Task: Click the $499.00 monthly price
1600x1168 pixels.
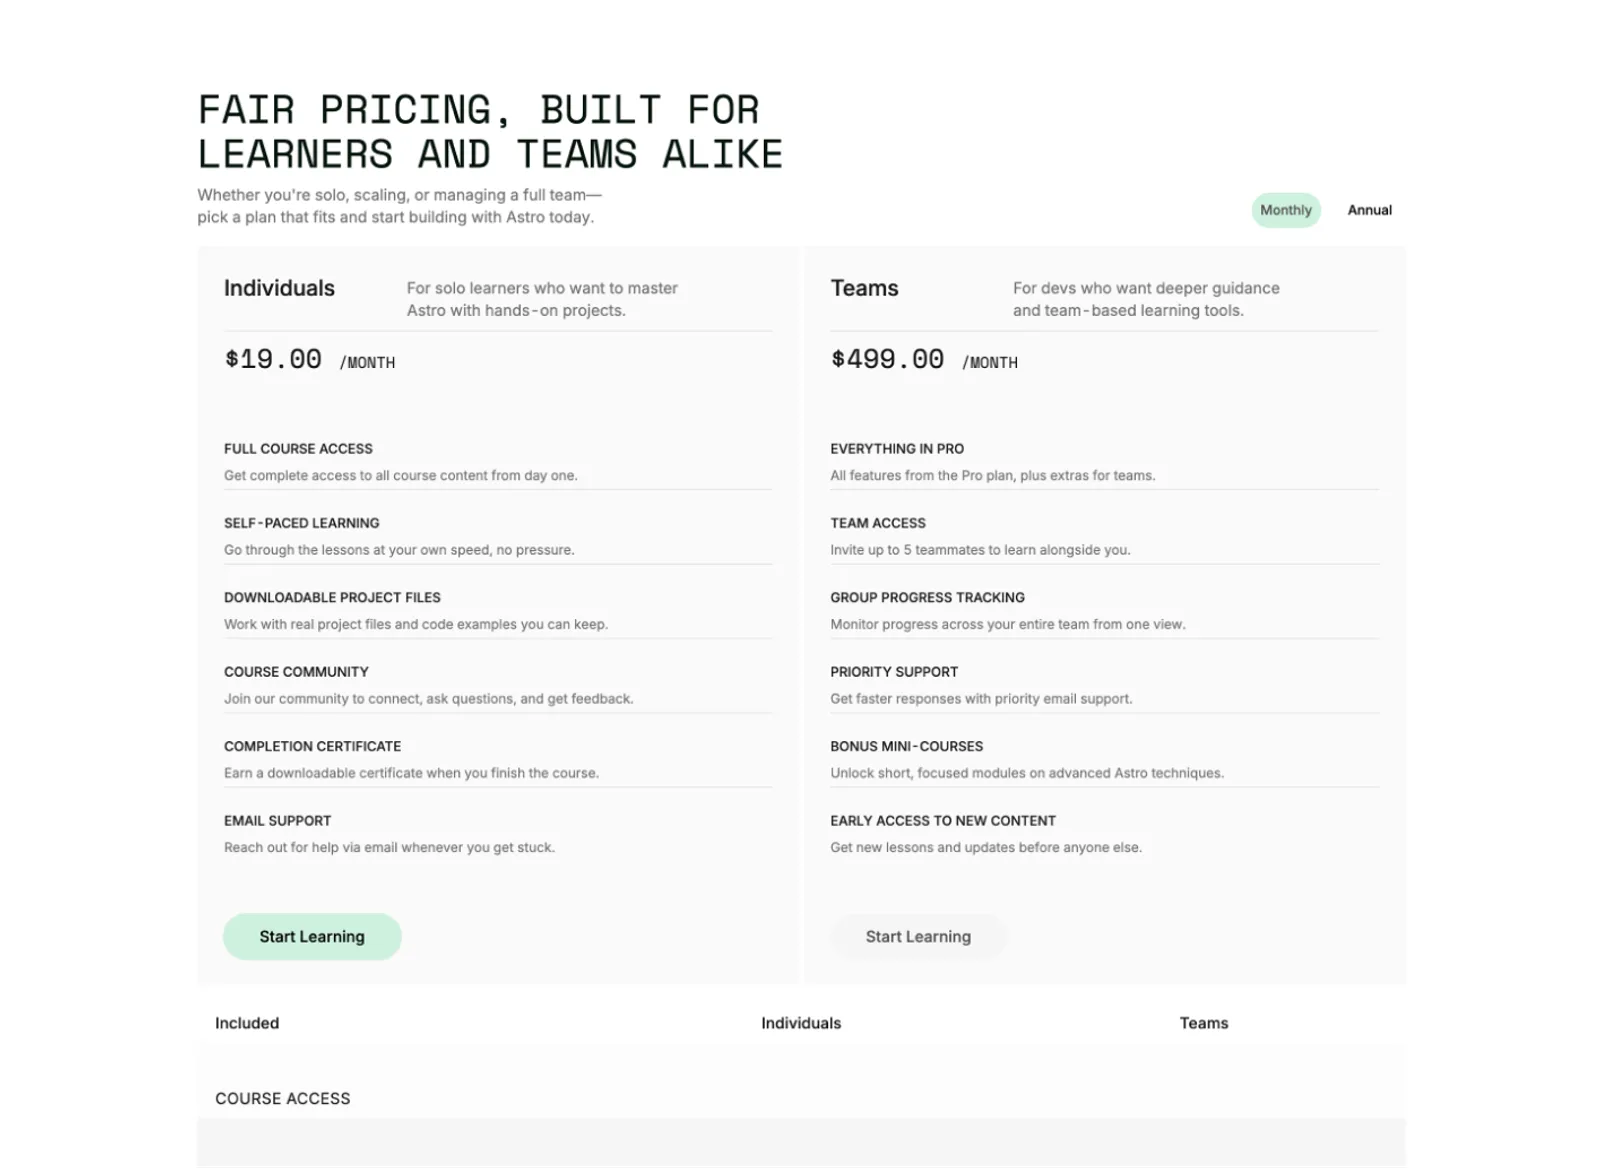Action: 887,360
